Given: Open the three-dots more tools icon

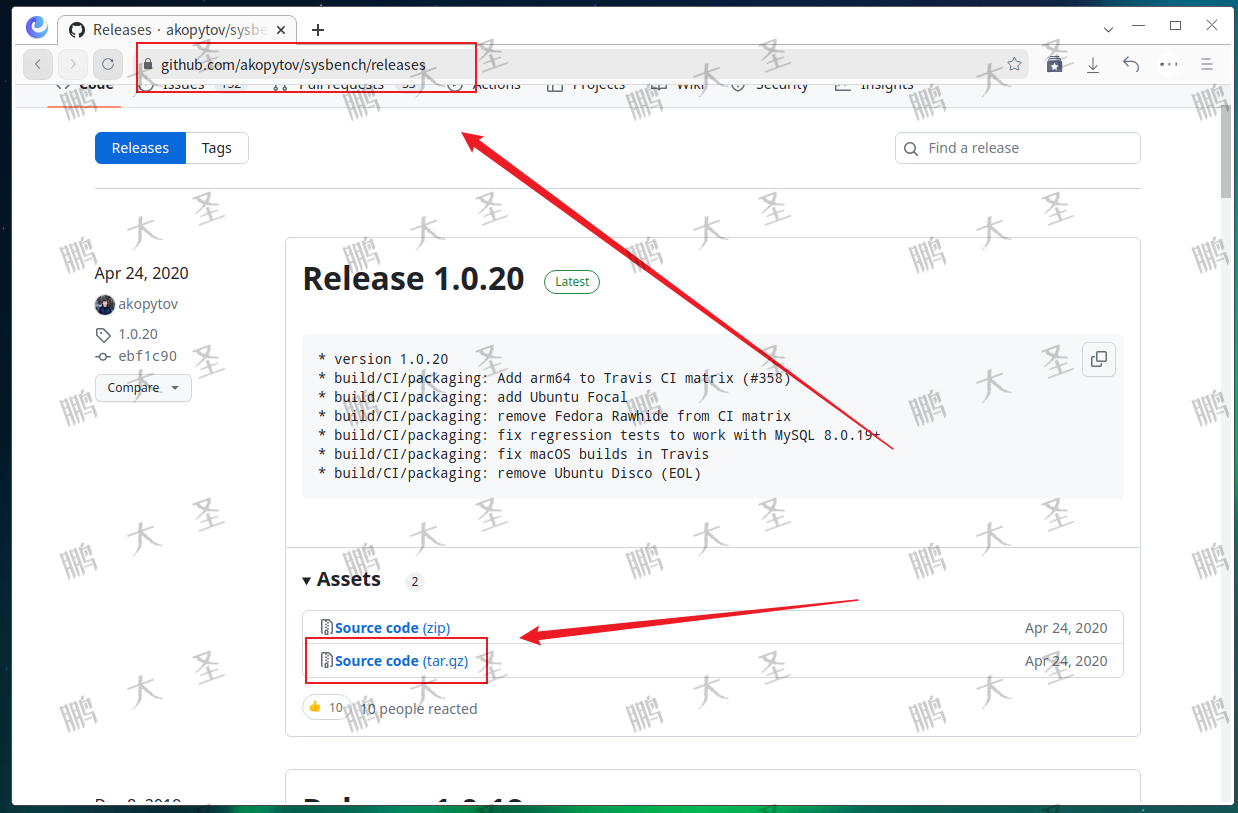Looking at the screenshot, I should click(1169, 64).
